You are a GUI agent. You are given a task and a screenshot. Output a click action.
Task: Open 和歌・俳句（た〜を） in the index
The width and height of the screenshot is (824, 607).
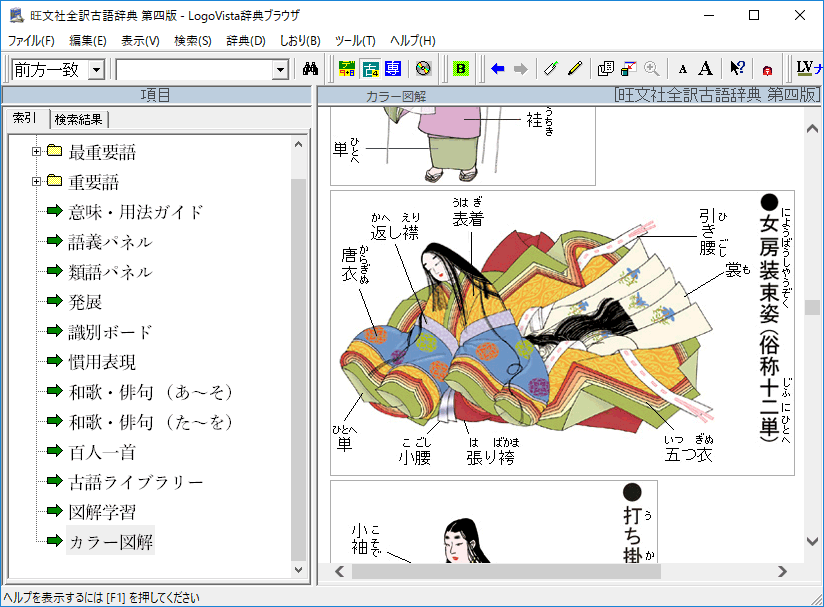(x=151, y=422)
